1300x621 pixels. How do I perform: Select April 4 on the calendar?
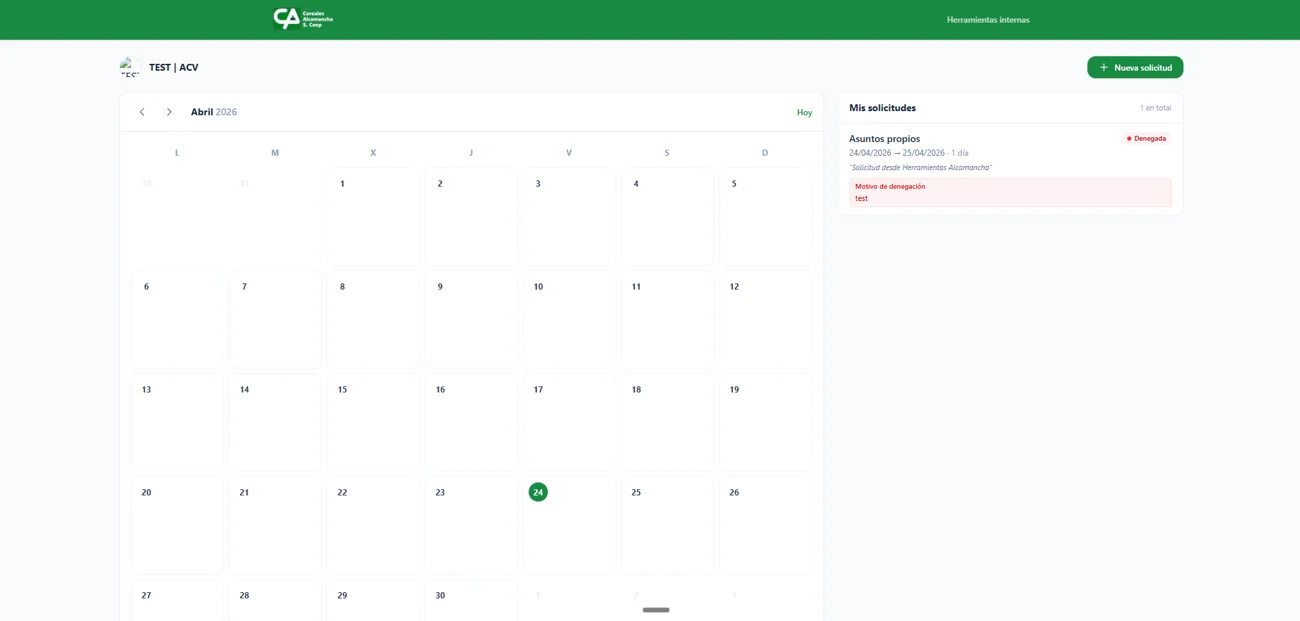667,217
